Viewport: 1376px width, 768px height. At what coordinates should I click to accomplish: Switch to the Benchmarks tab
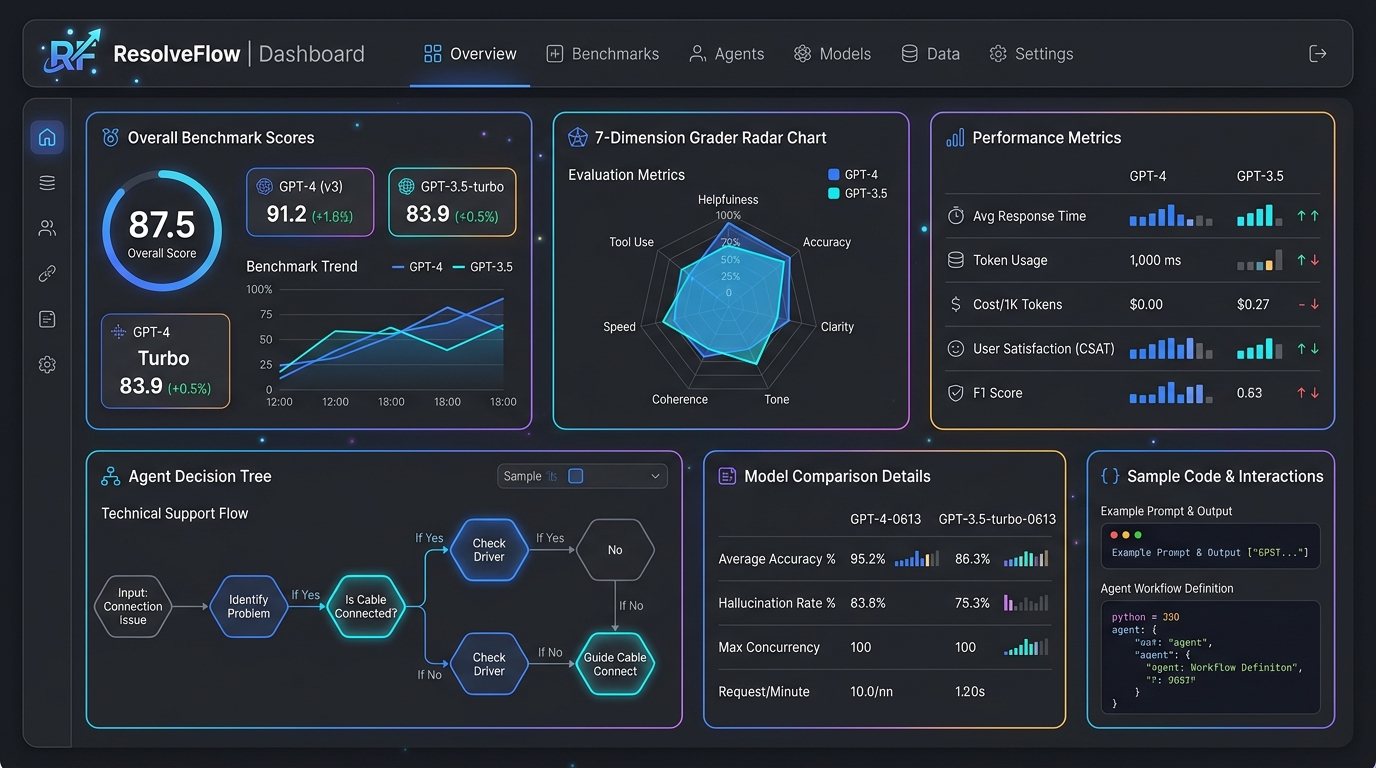602,54
